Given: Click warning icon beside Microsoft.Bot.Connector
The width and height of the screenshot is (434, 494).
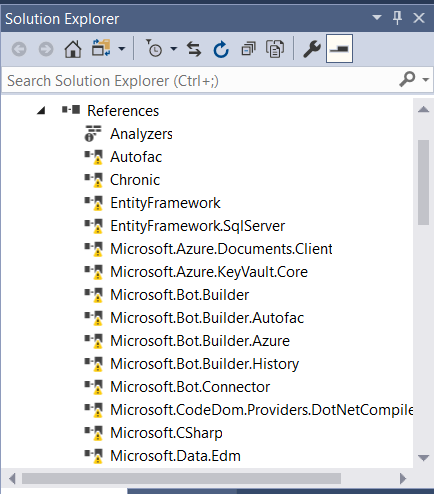Looking at the screenshot, I should pos(98,390).
